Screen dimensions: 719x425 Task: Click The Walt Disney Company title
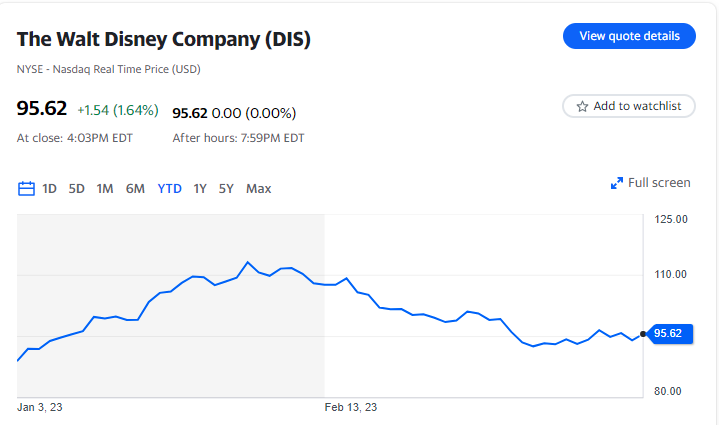click(164, 40)
